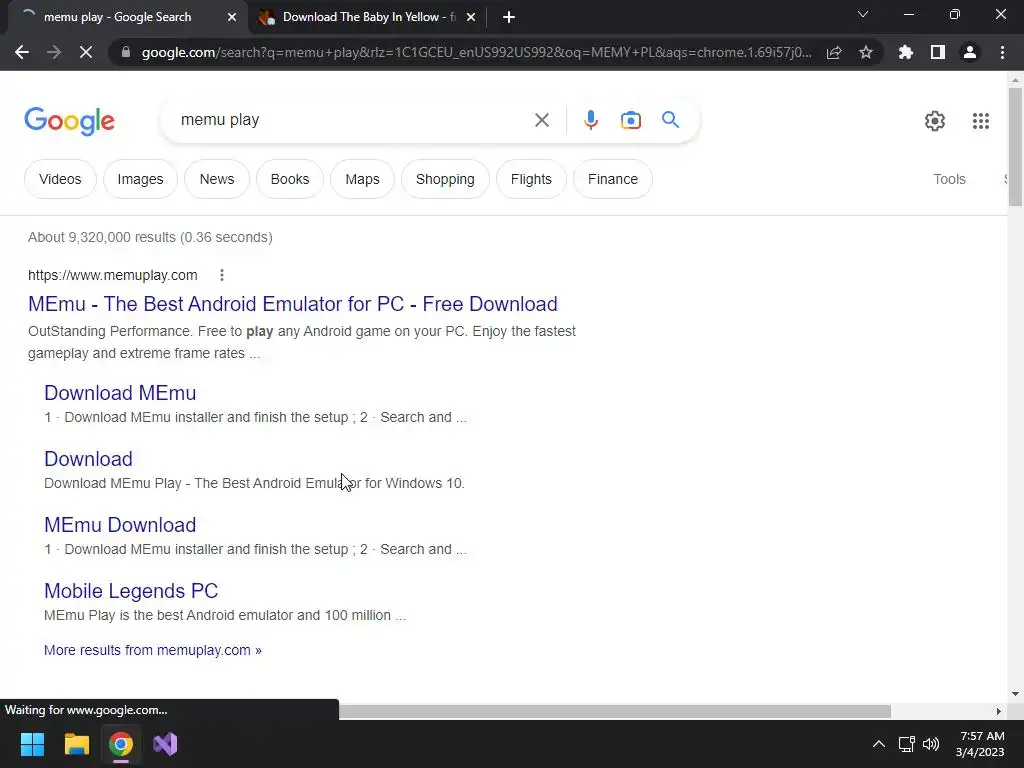Image resolution: width=1024 pixels, height=768 pixels.
Task: Close the Baby In Yellow tab
Action: pyautogui.click(x=471, y=18)
